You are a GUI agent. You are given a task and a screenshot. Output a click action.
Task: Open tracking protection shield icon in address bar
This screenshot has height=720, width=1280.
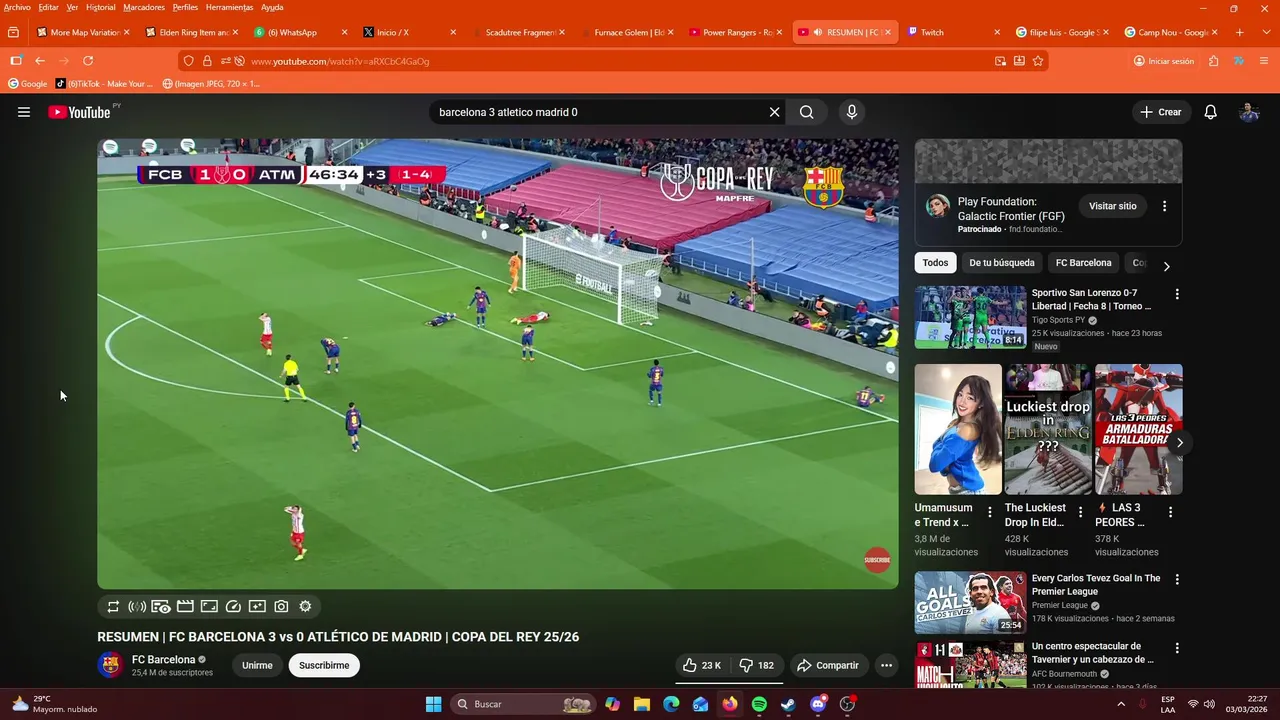(x=188, y=61)
